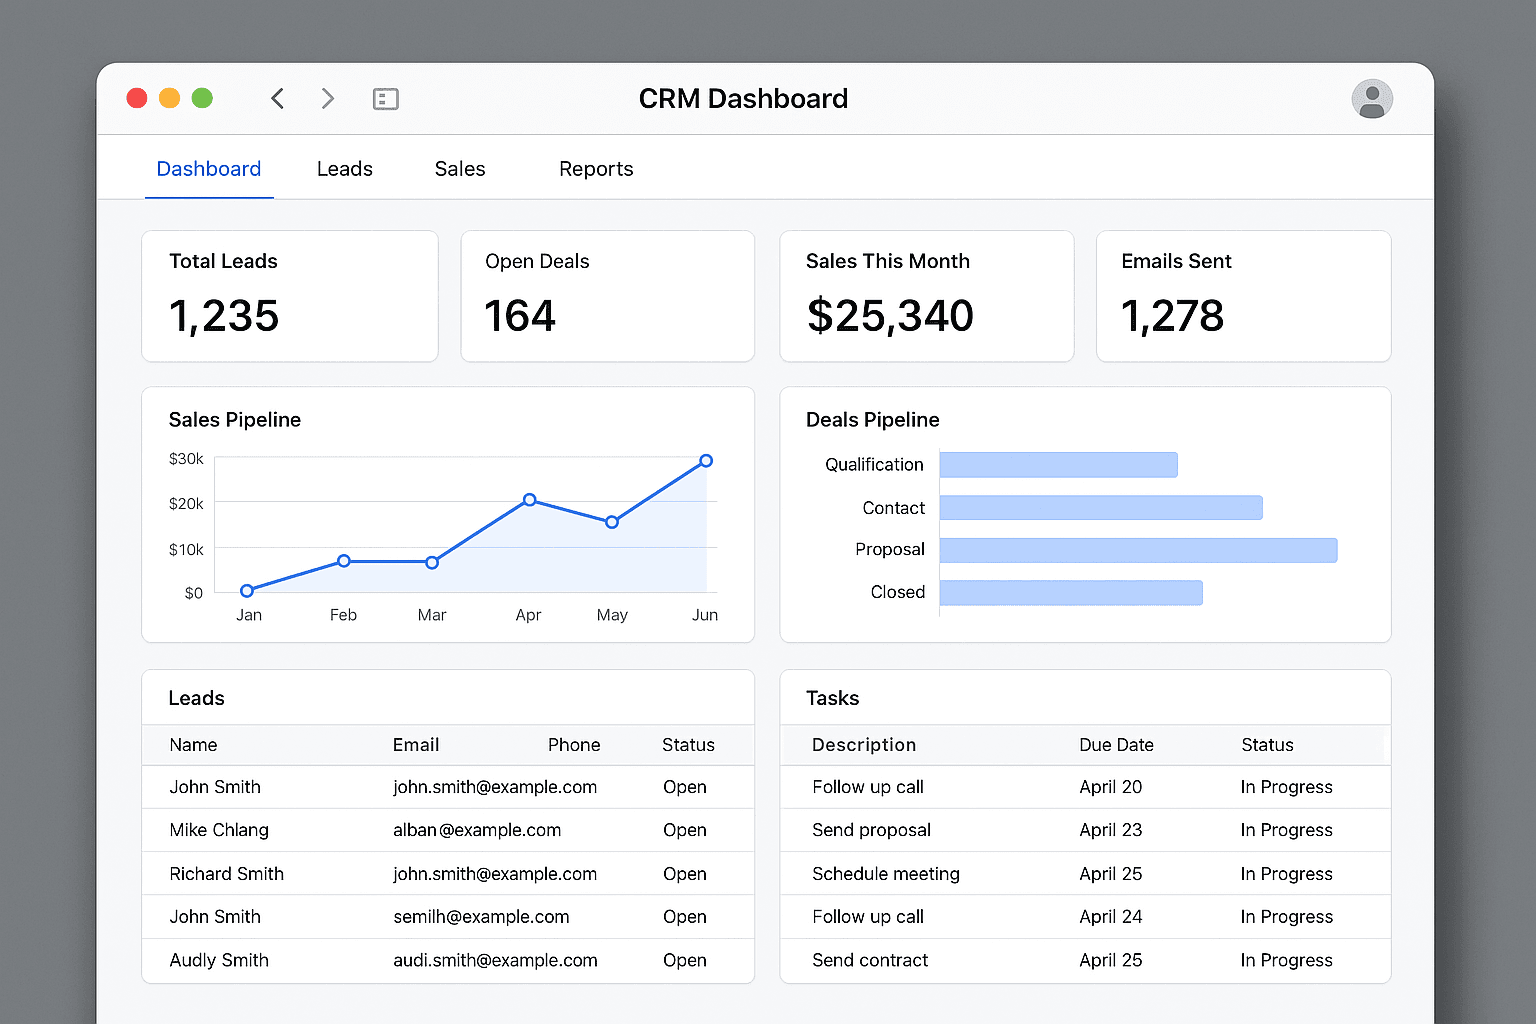Click the Qualification bar in Deals Pipeline

(1058, 465)
